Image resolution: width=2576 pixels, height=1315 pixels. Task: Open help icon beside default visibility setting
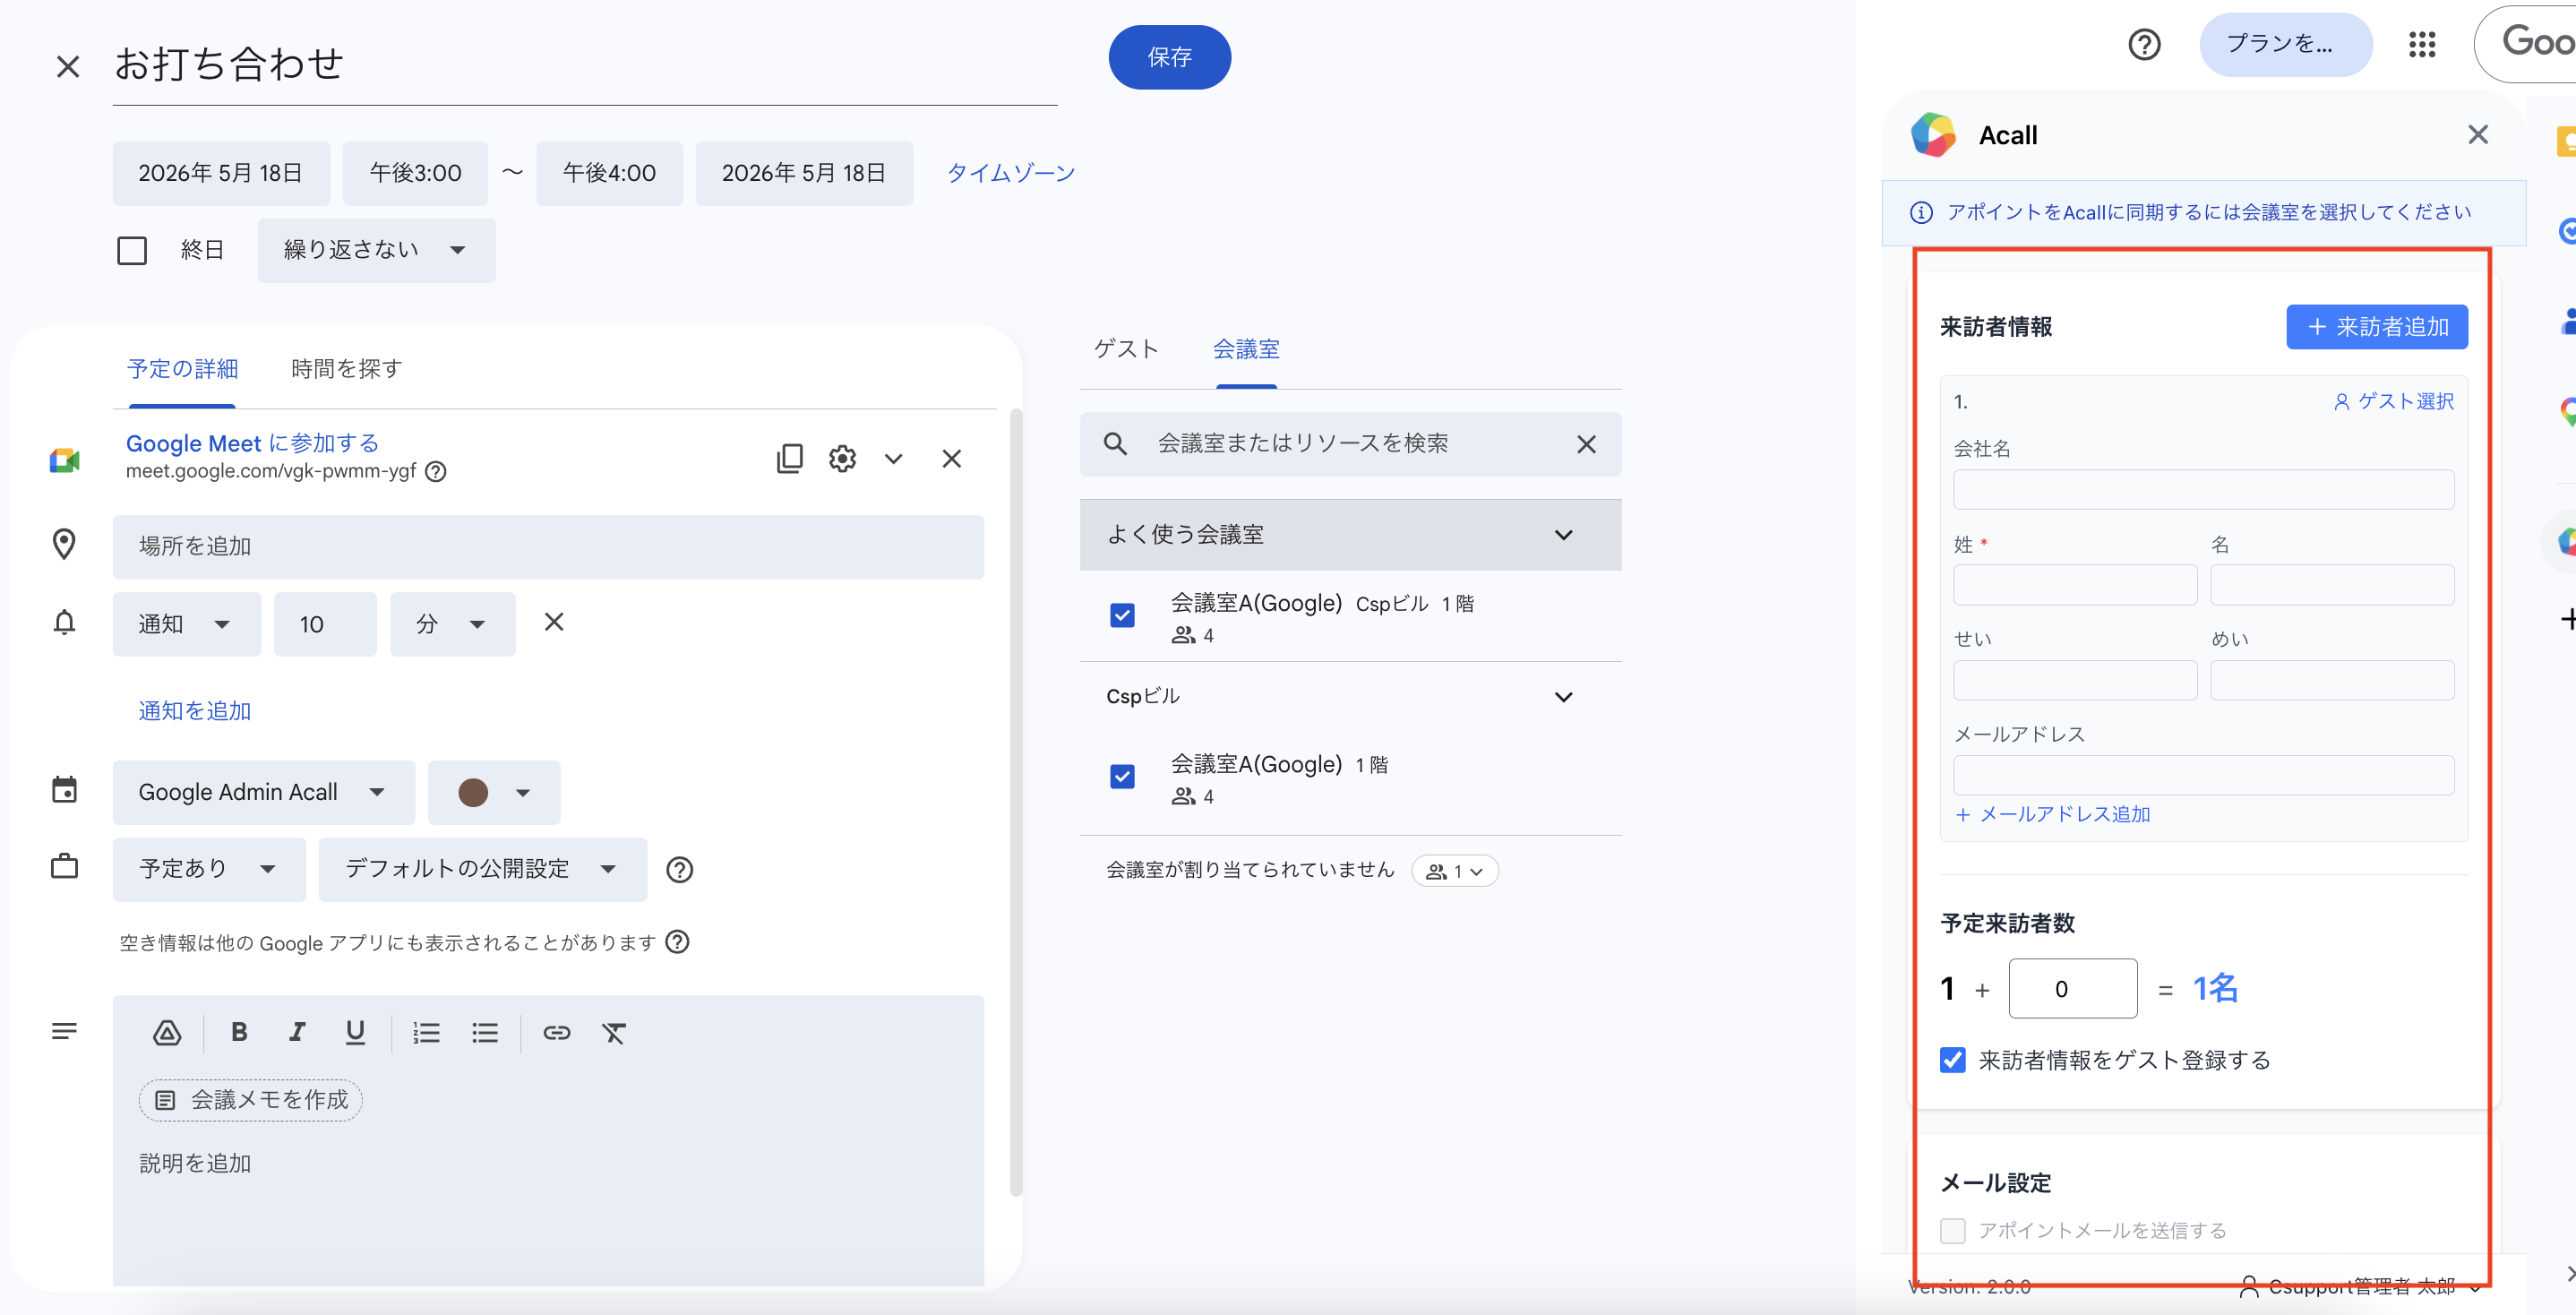pos(680,869)
